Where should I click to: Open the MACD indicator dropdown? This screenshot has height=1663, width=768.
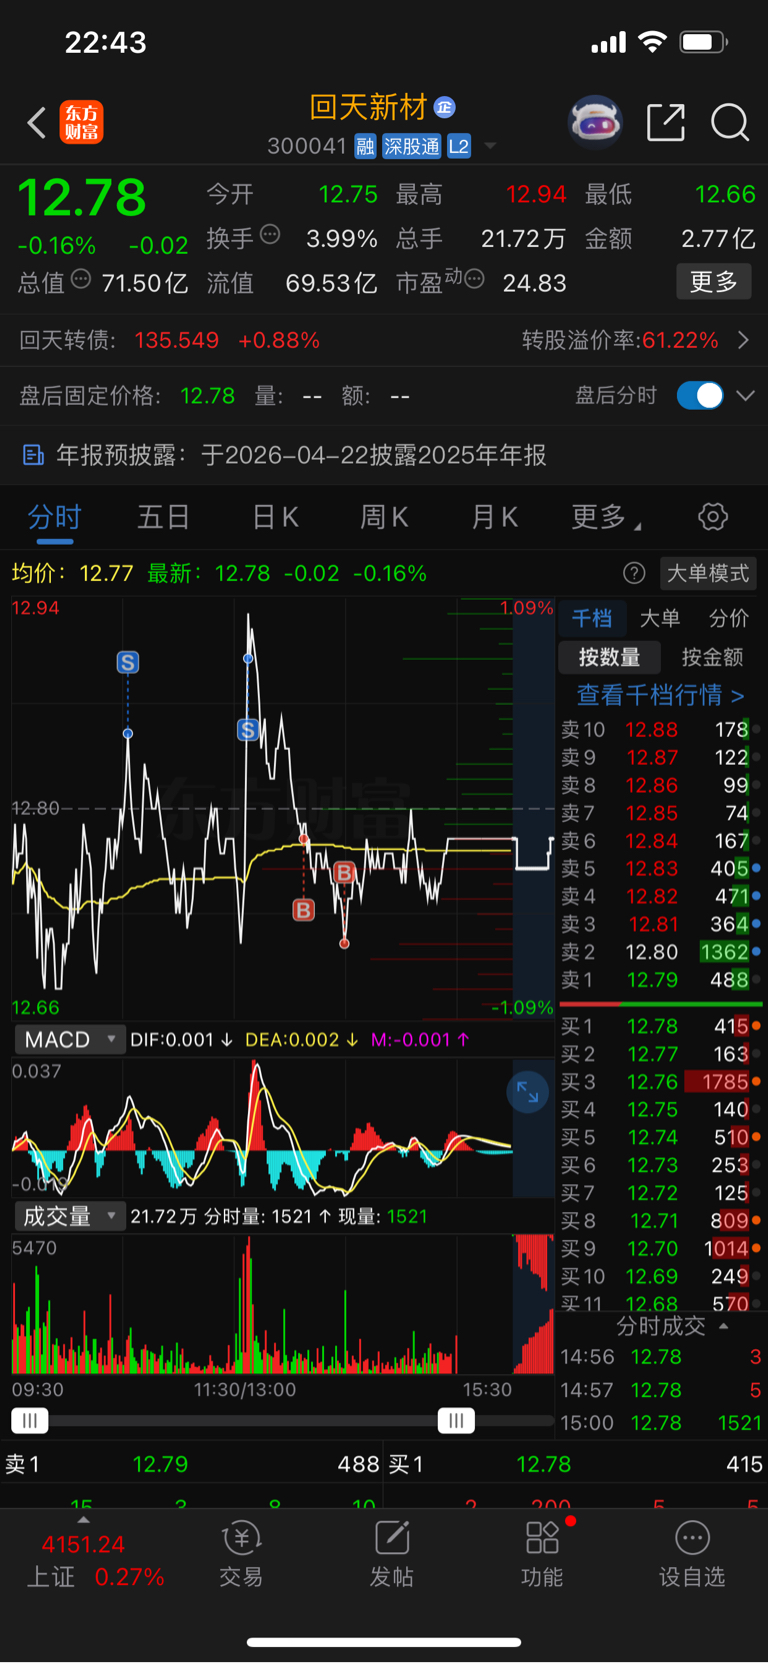69,1040
